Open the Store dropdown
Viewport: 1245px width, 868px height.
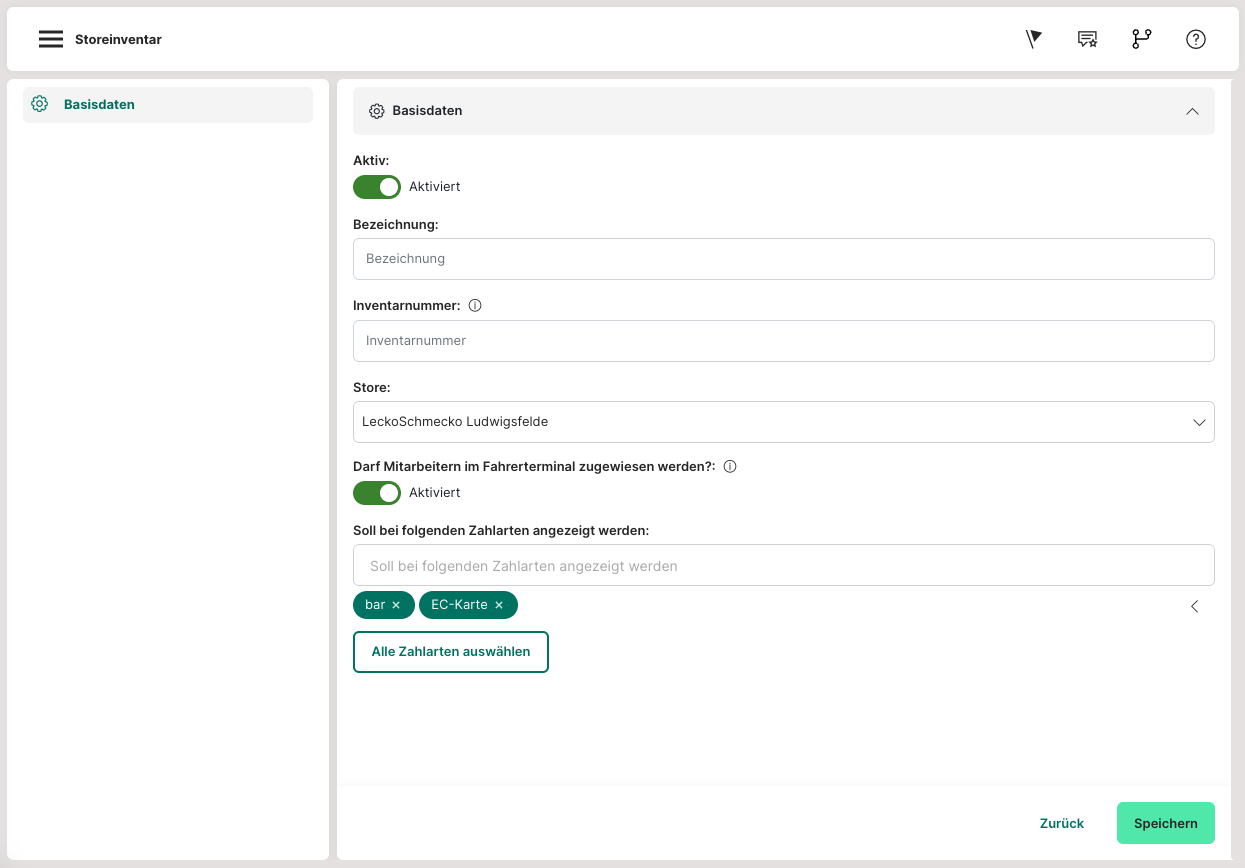[783, 422]
